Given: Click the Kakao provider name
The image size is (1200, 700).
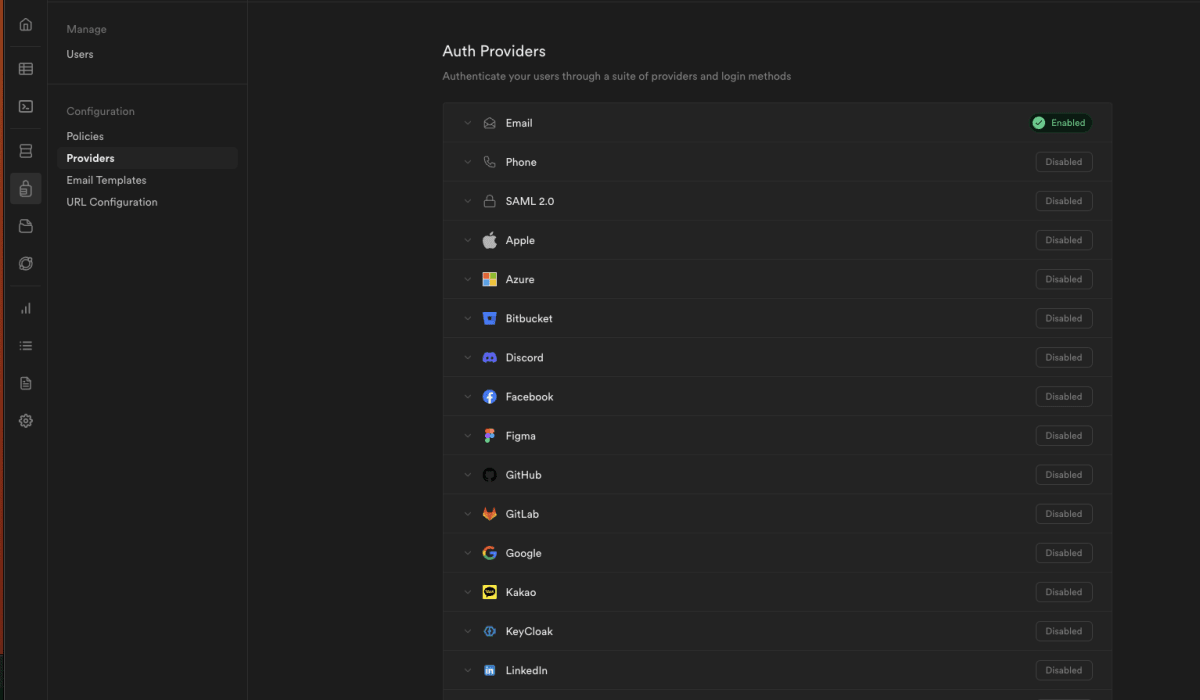Looking at the screenshot, I should 521,592.
